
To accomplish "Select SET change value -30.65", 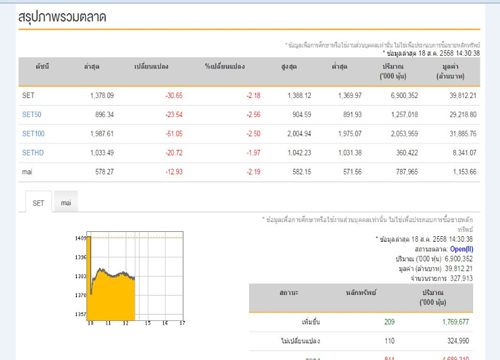I will [174, 96].
